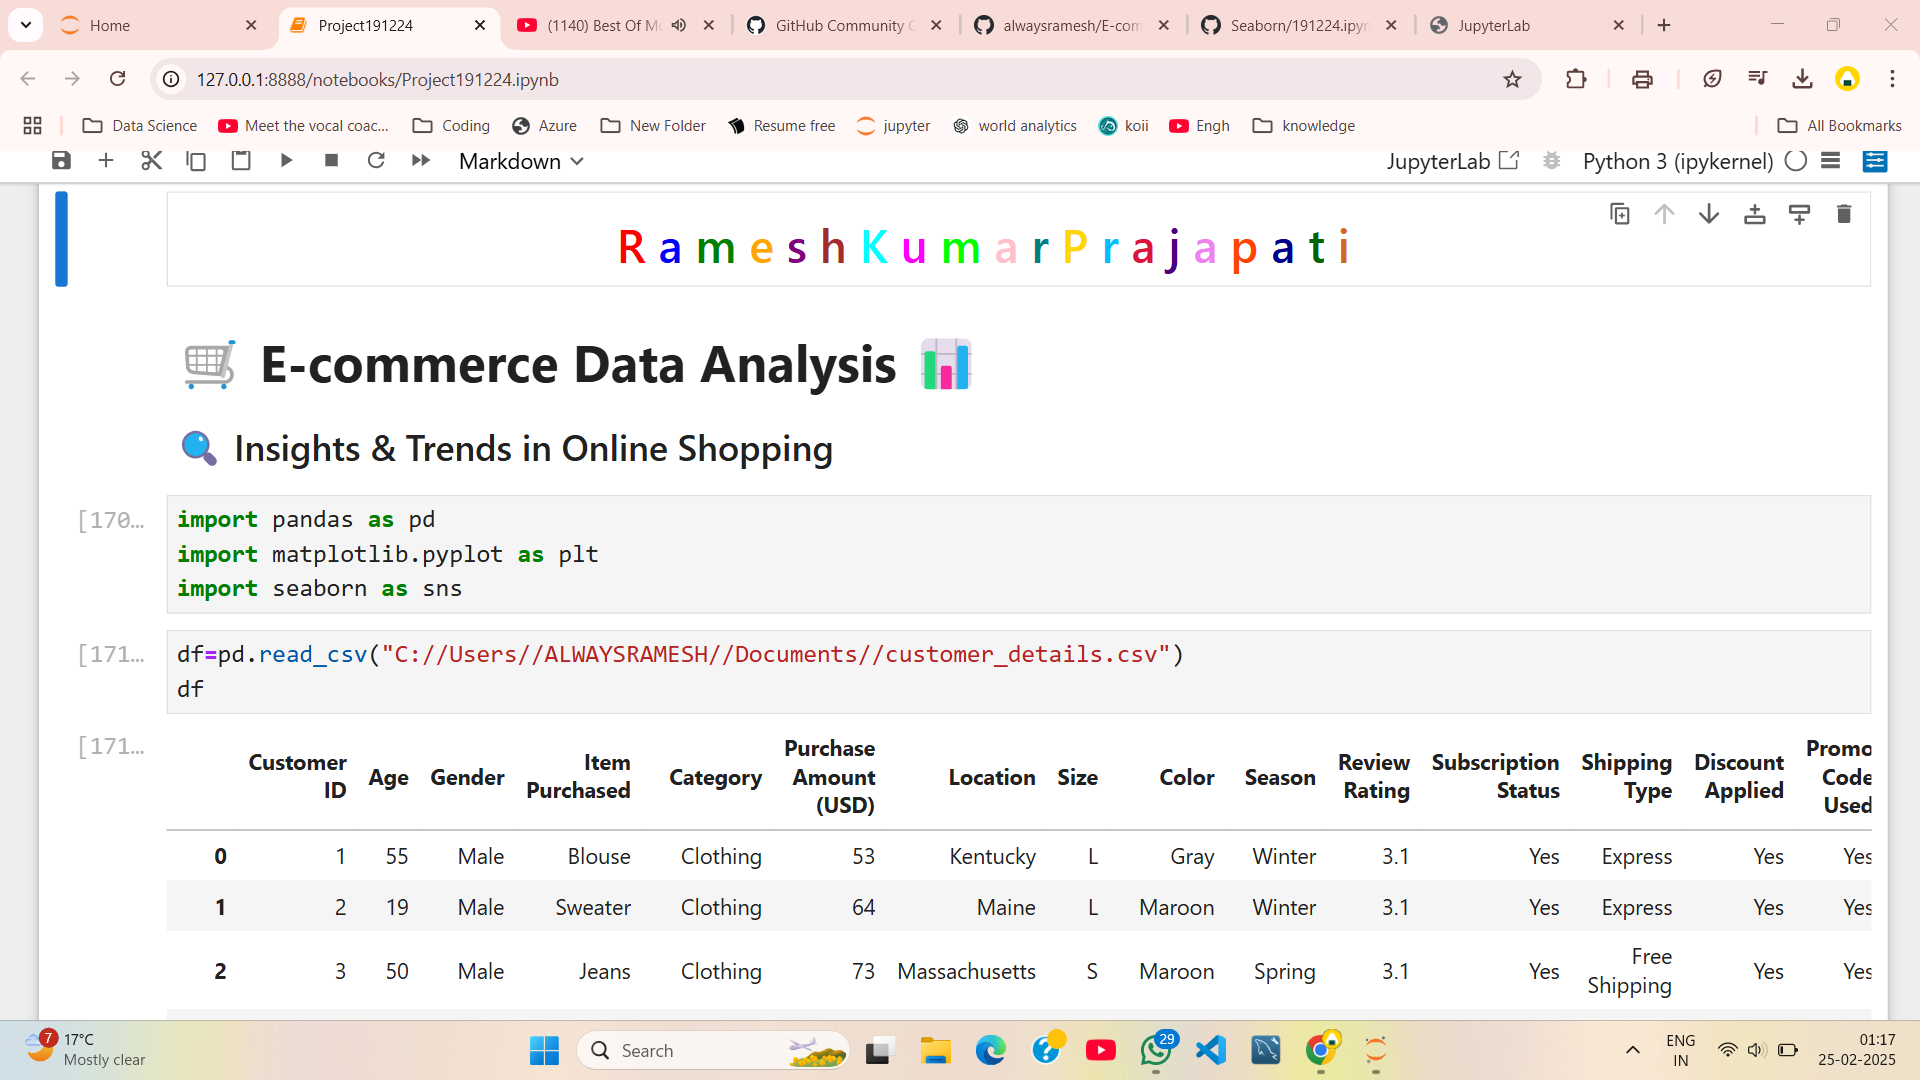The image size is (1920, 1080).
Task: Move the title cell down
Action: [x=1708, y=213]
